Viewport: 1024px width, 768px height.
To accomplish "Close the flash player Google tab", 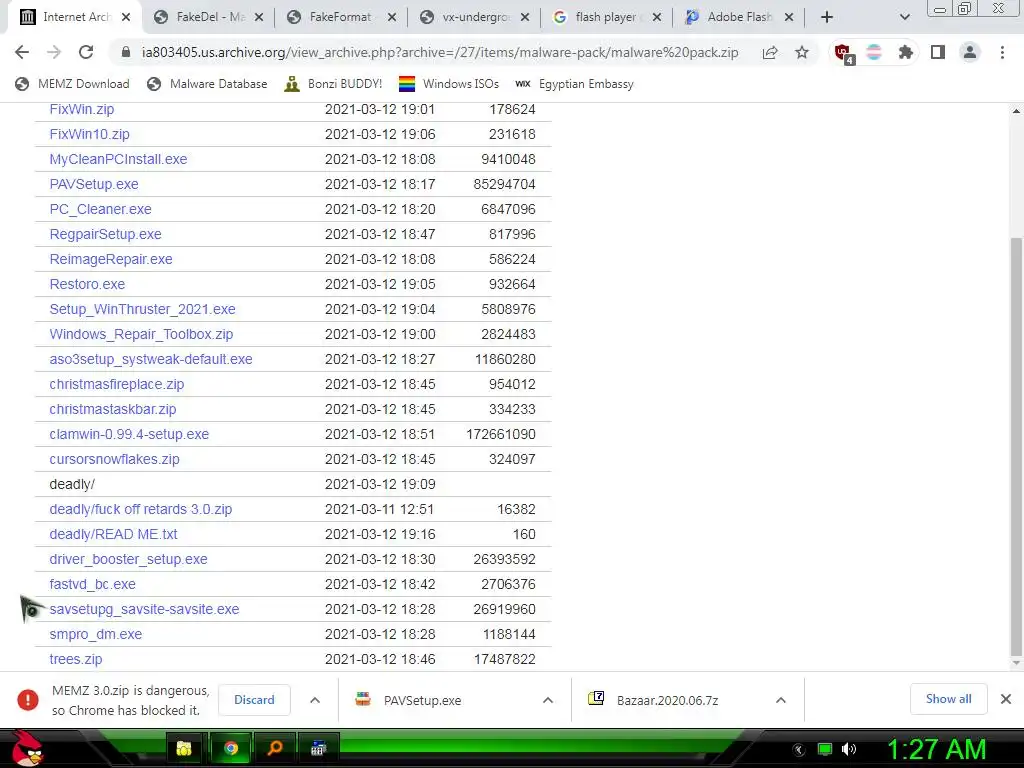I will pos(657,17).
